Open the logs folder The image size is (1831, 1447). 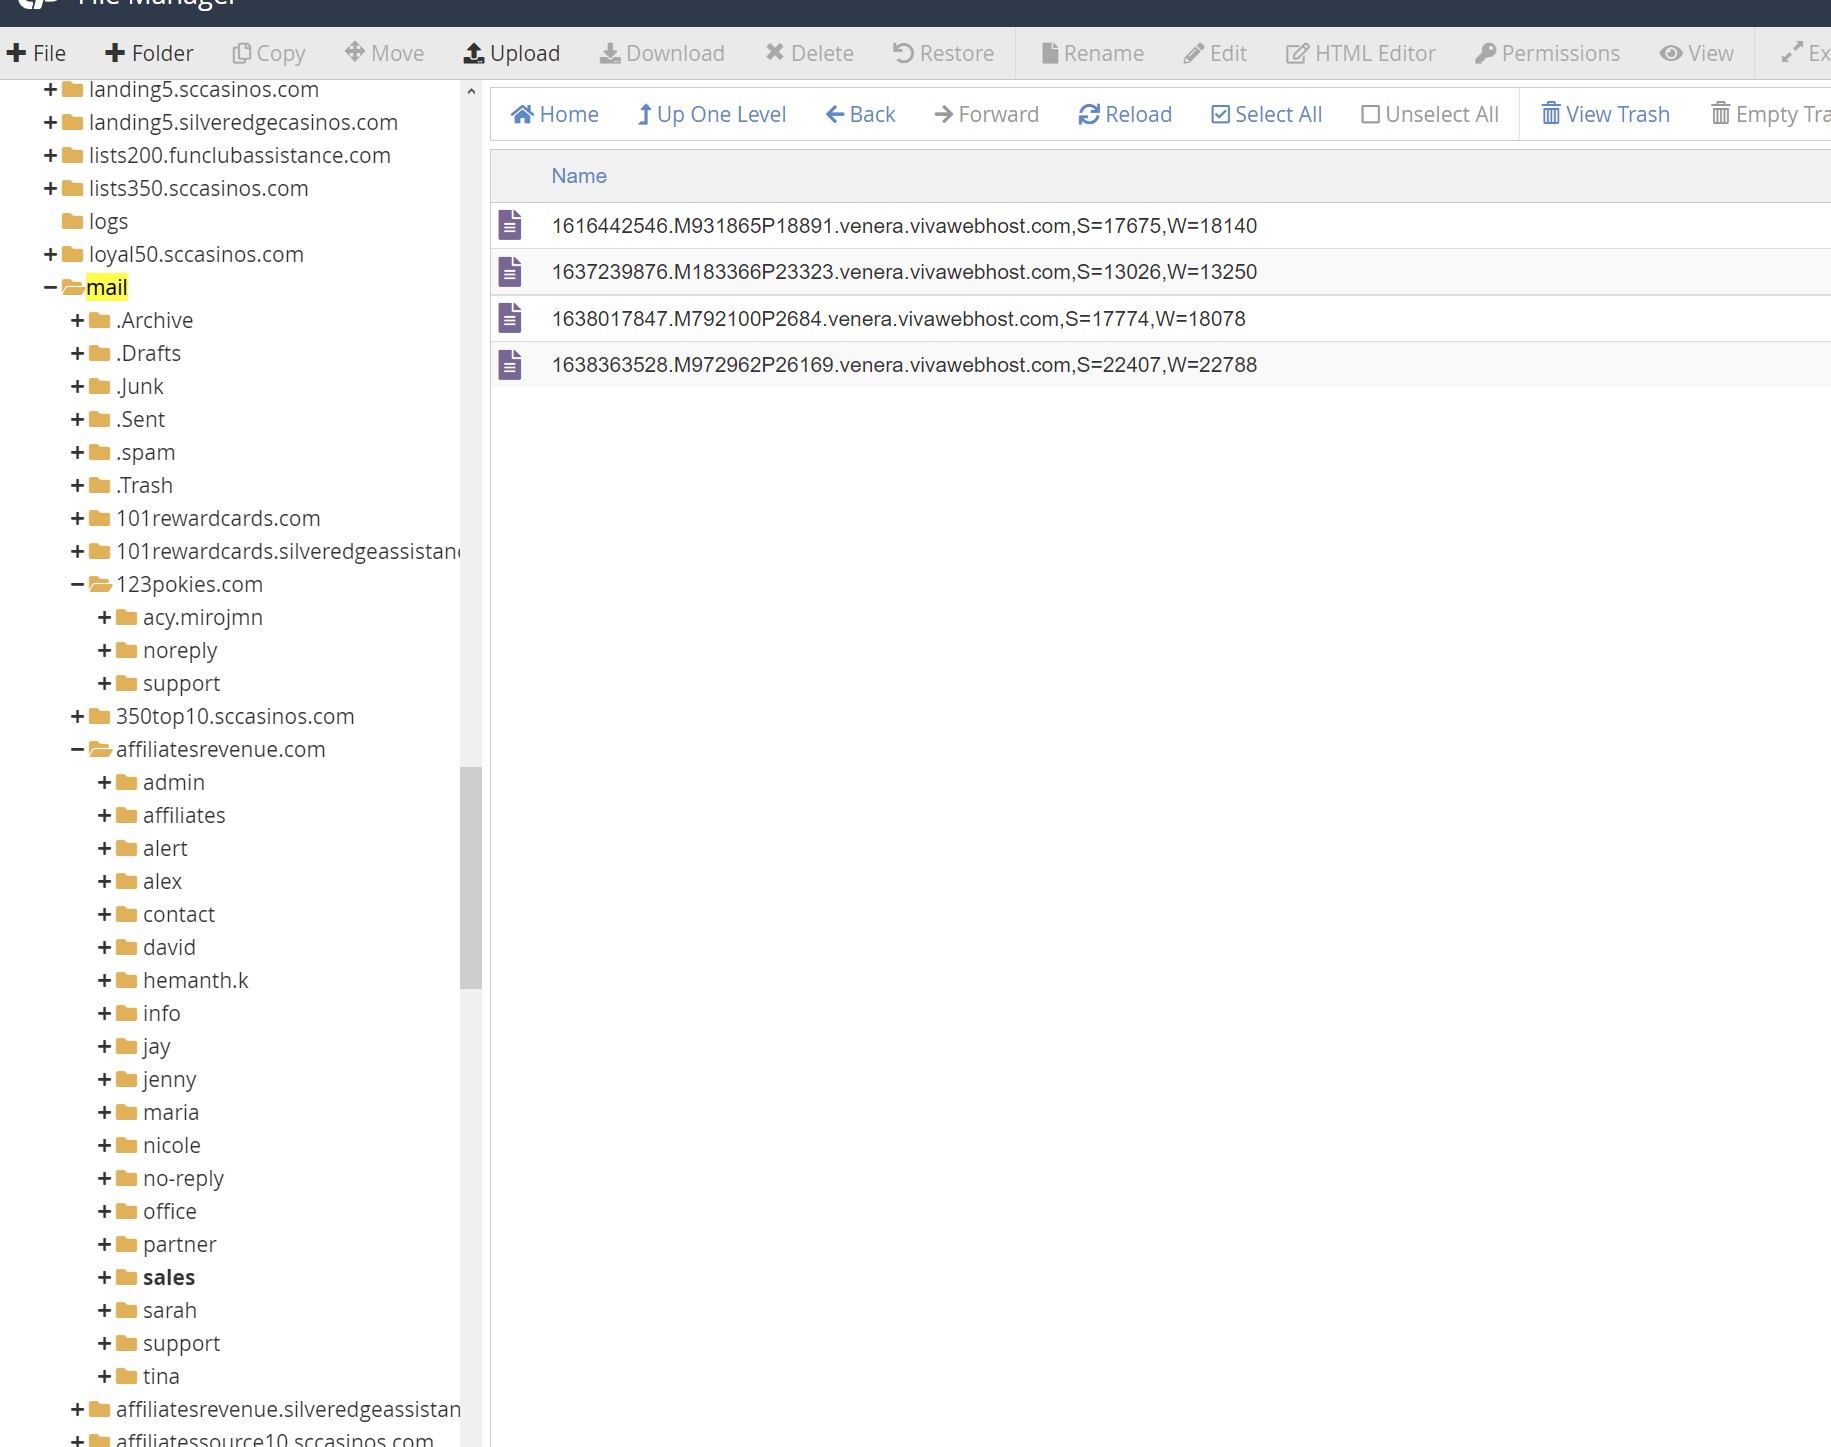pyautogui.click(x=108, y=221)
